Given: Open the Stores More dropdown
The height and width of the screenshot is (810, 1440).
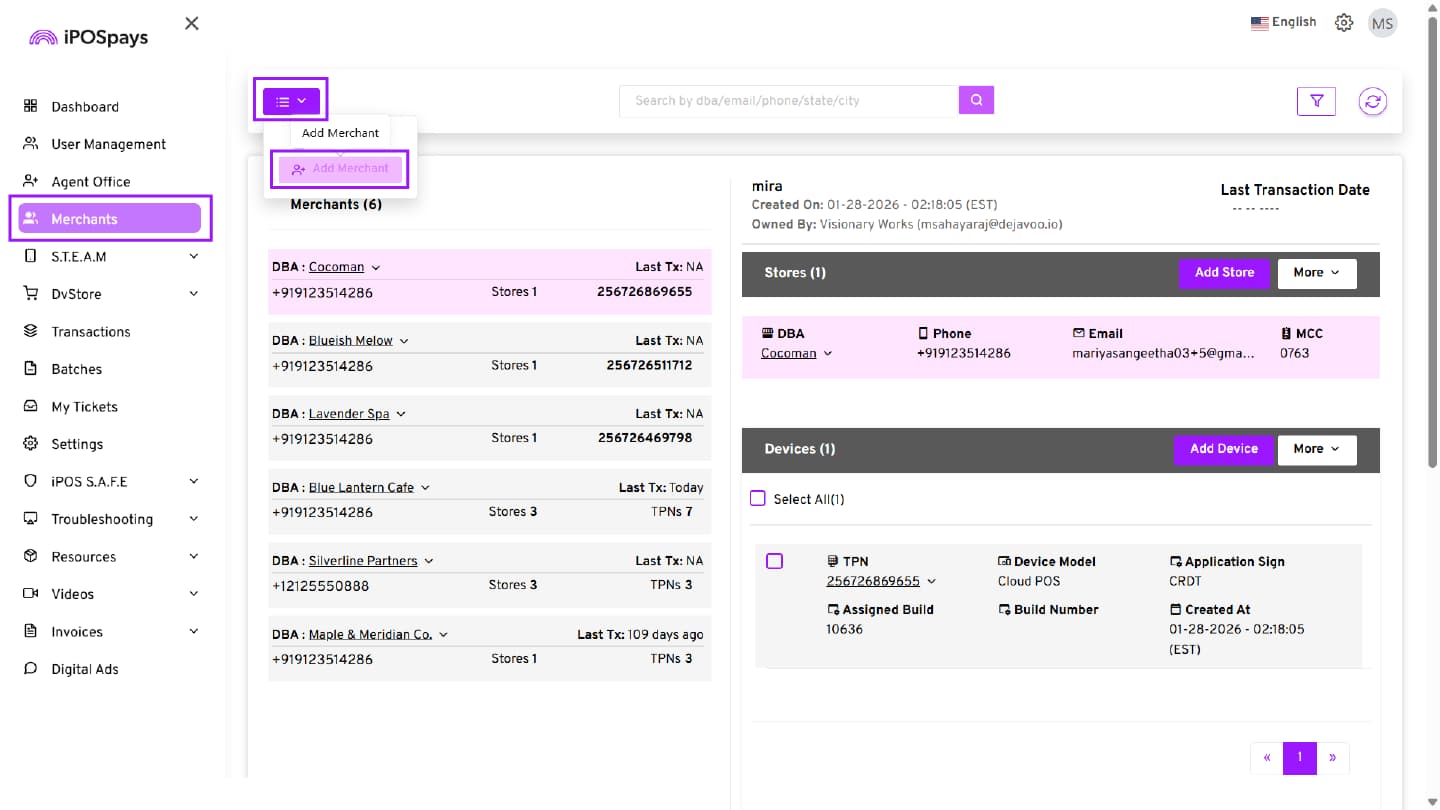Looking at the screenshot, I should tap(1316, 273).
